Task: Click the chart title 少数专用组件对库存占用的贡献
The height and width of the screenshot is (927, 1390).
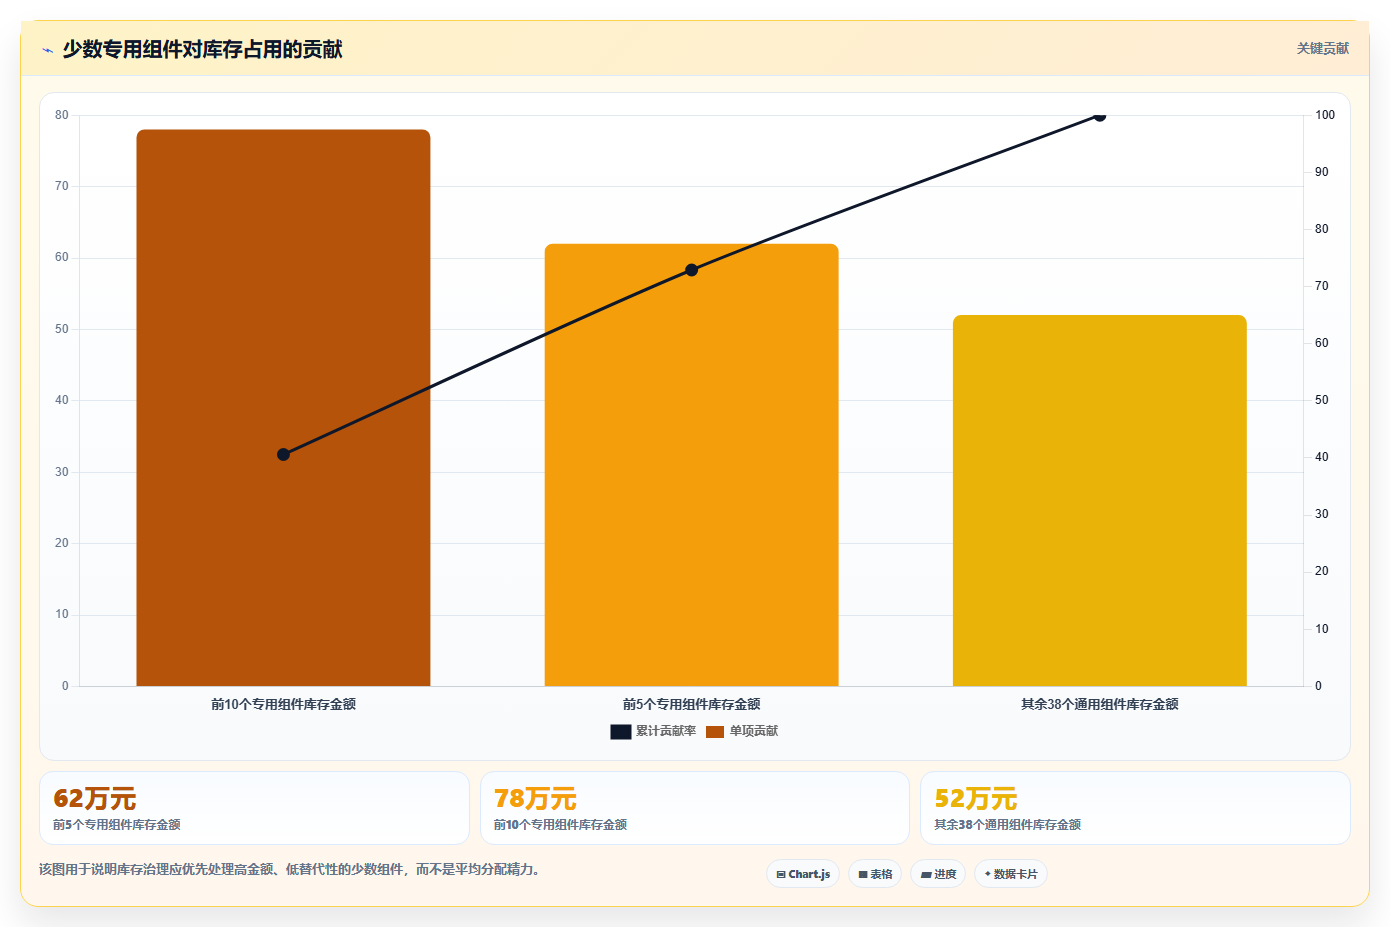Action: click(x=202, y=49)
